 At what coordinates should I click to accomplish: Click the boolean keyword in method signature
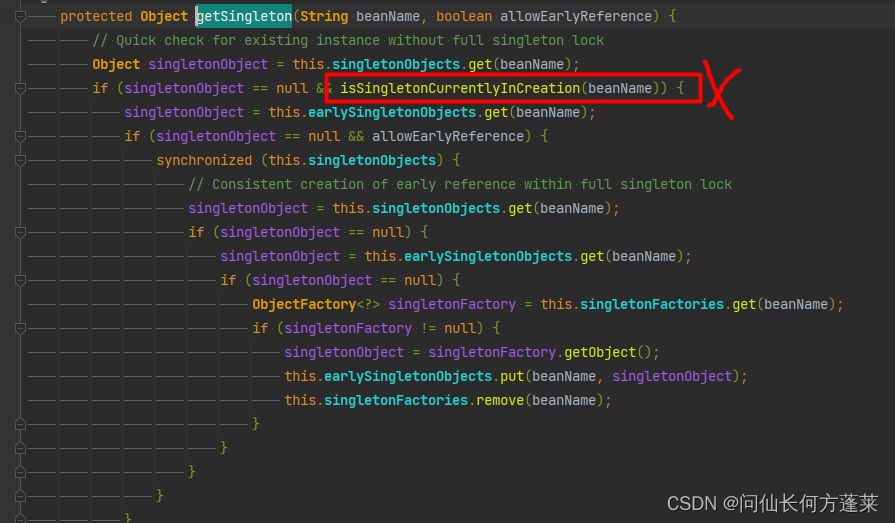click(x=464, y=17)
